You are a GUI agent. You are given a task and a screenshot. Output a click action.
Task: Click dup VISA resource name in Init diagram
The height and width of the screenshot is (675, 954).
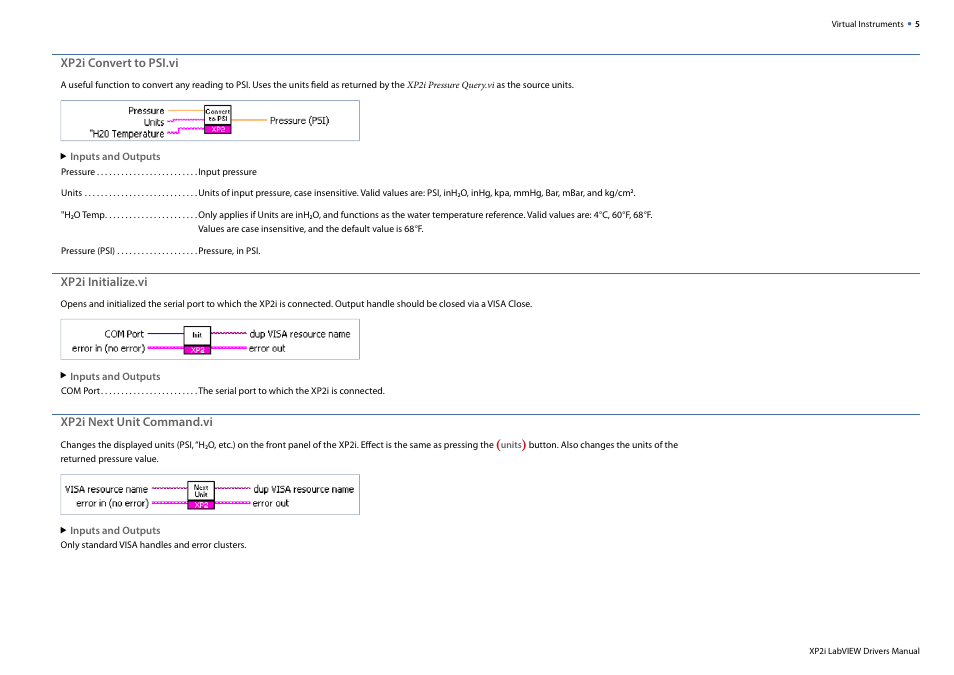[x=300, y=334]
